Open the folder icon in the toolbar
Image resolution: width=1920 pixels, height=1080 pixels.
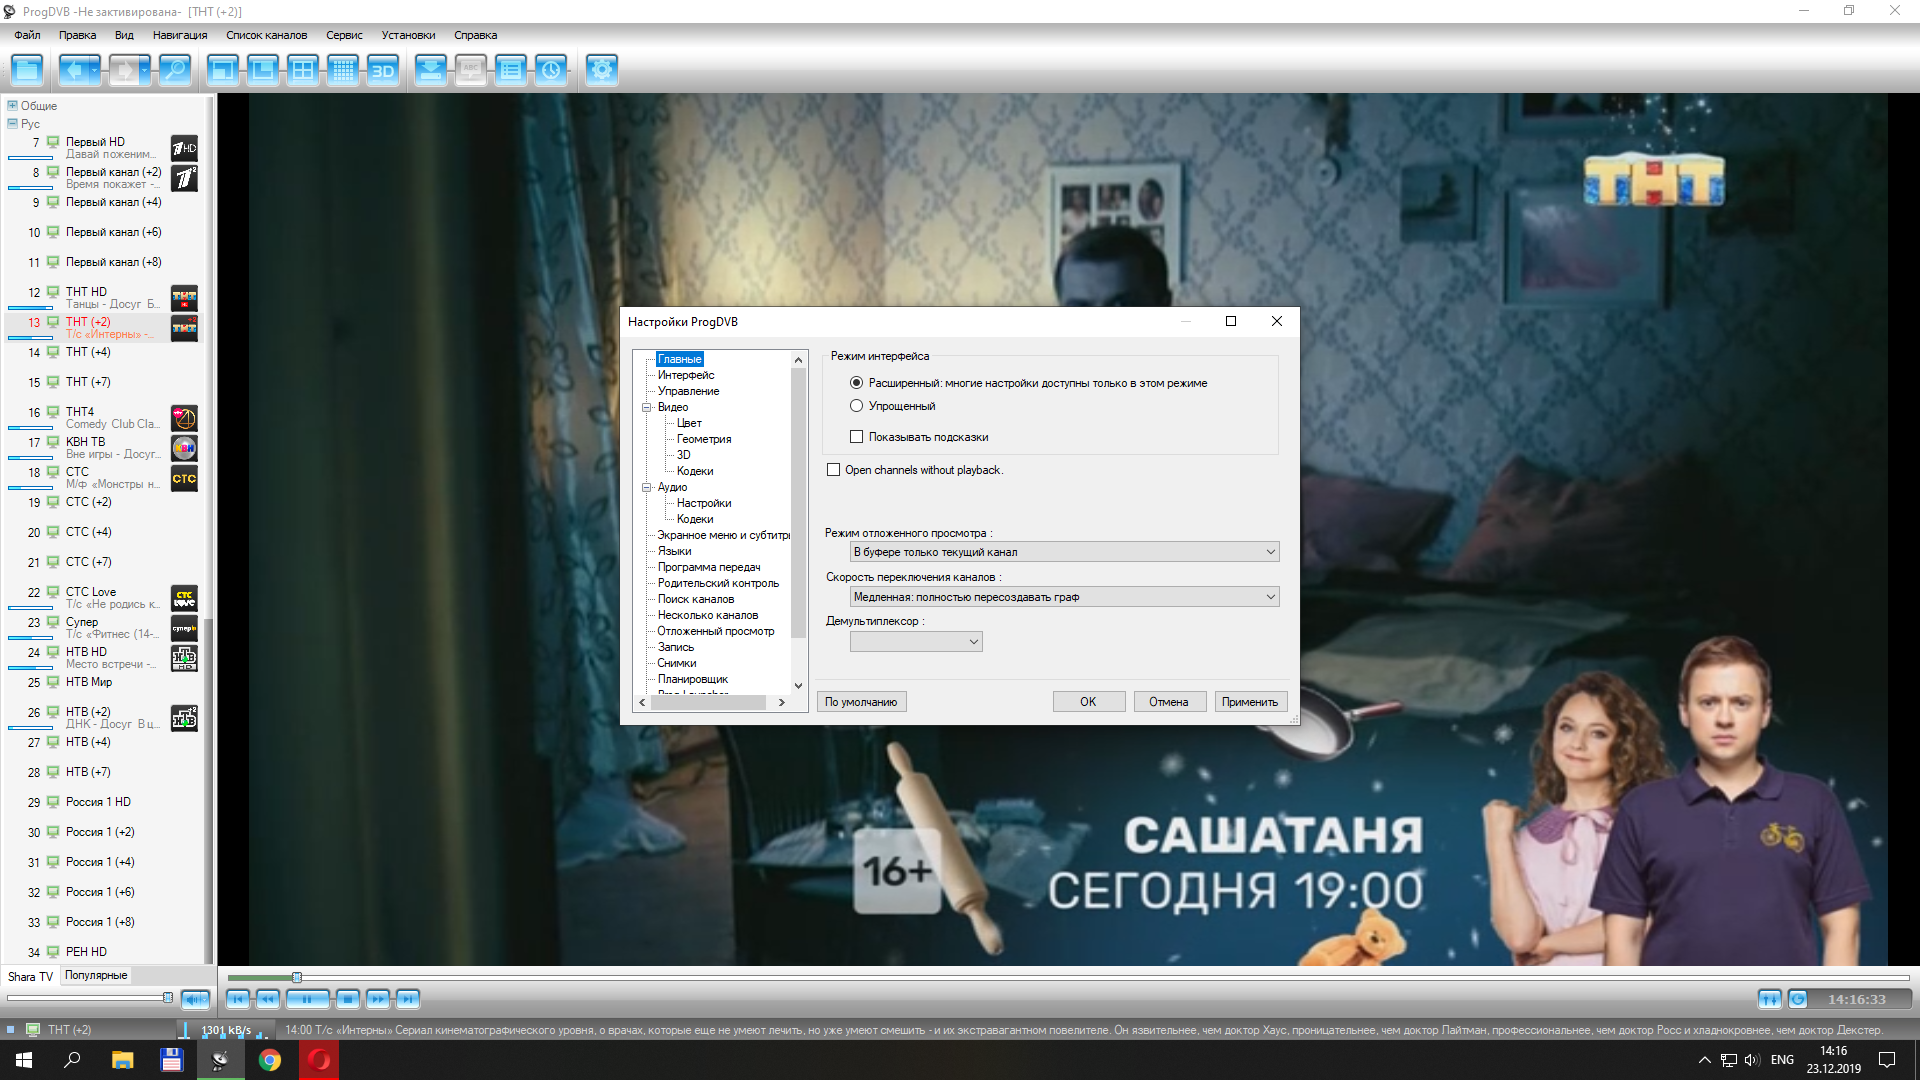(x=27, y=70)
